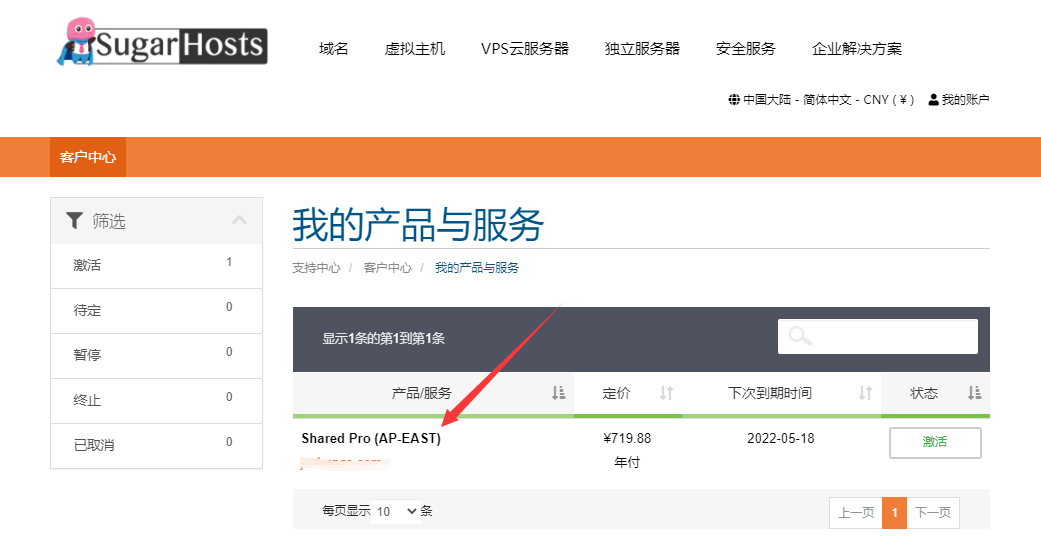
Task: Sort by 产品/服务 column icon
Action: pos(558,393)
